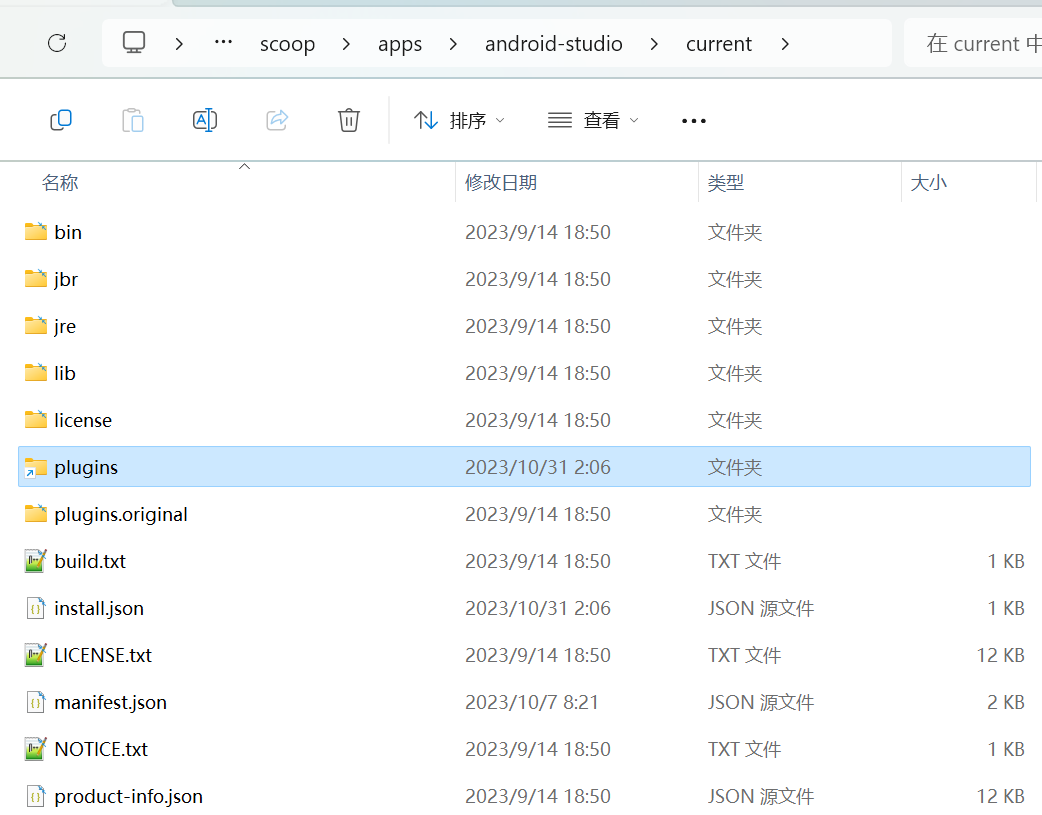Select the plugins.original folder
This screenshot has width=1042, height=815.
[118, 514]
